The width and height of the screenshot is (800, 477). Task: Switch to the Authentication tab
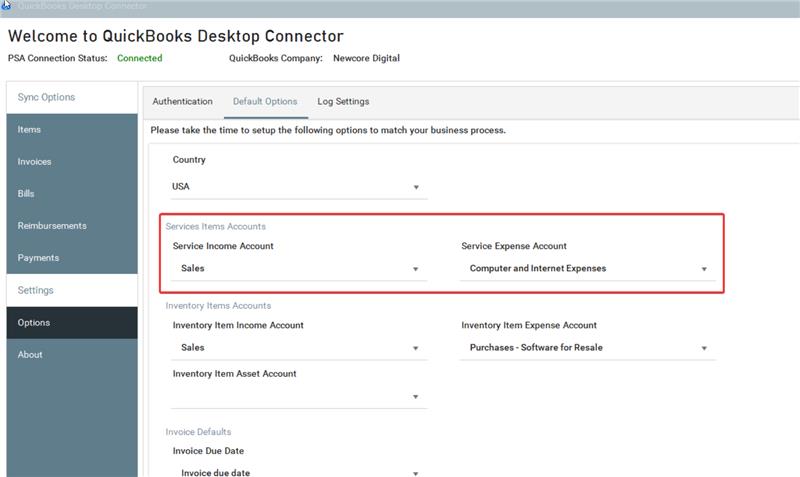tap(183, 102)
